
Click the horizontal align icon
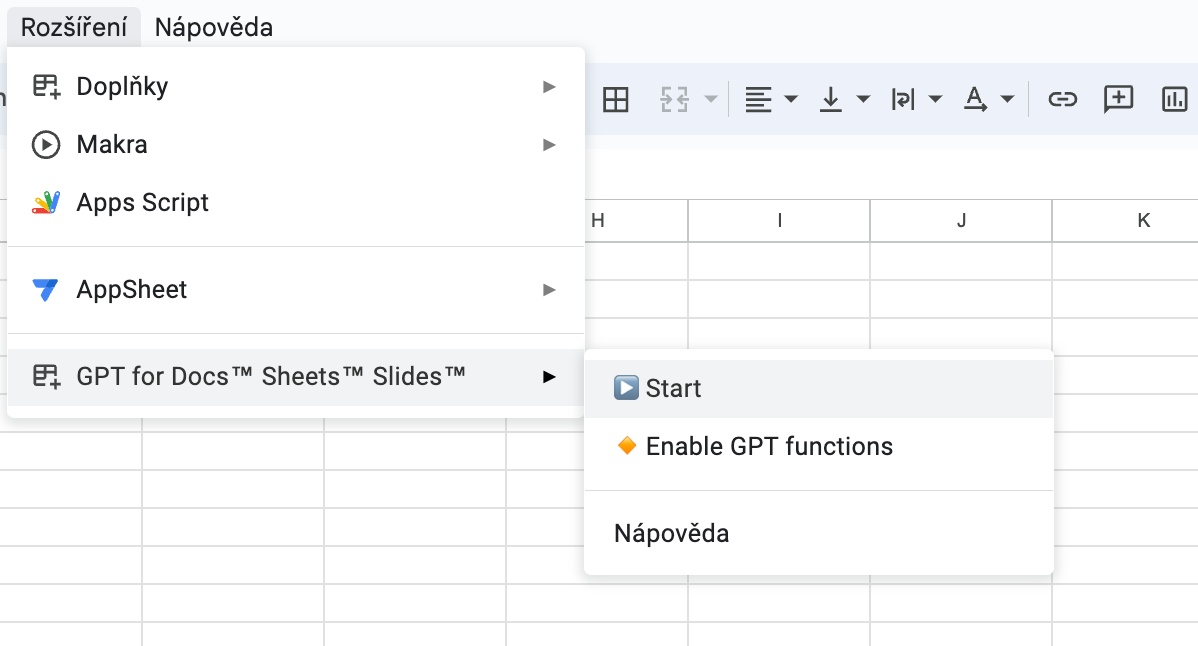point(759,99)
